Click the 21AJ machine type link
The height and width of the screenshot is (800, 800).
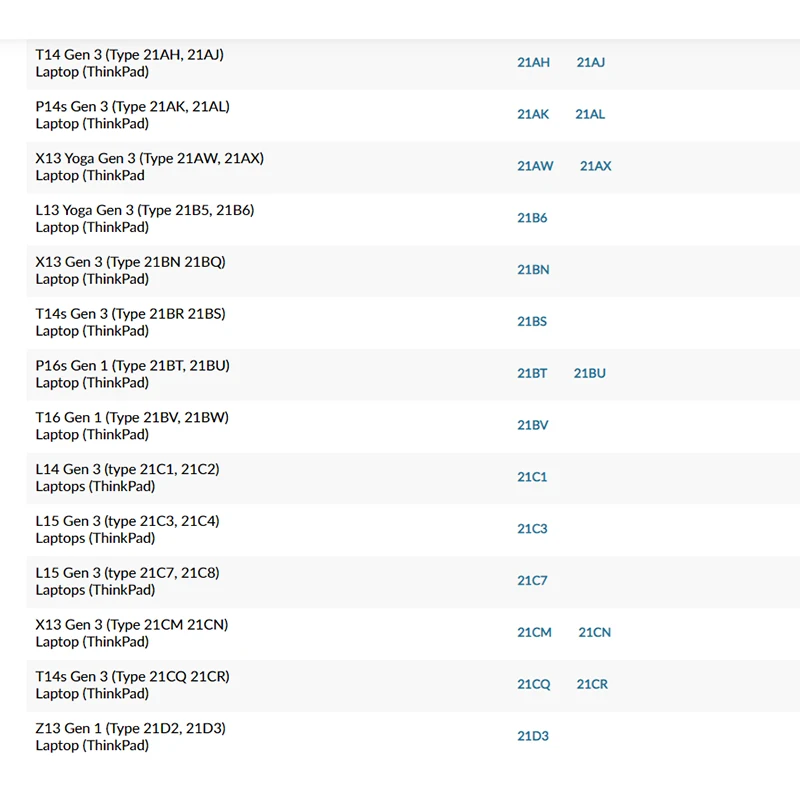point(590,62)
